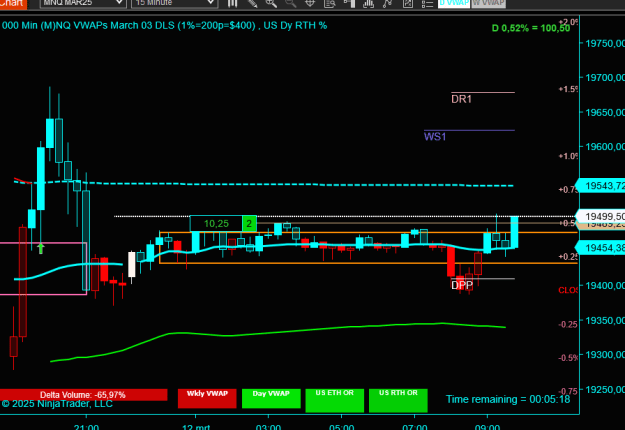Select the DPP pivot level label

coord(462,285)
